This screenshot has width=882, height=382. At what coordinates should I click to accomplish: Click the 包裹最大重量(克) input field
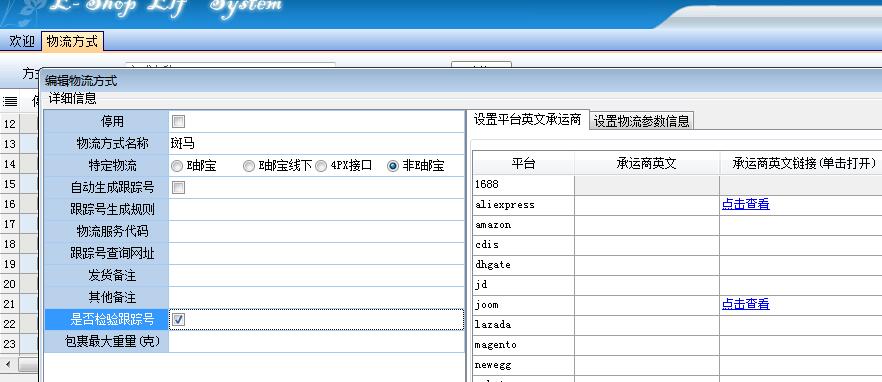pyautogui.click(x=316, y=341)
